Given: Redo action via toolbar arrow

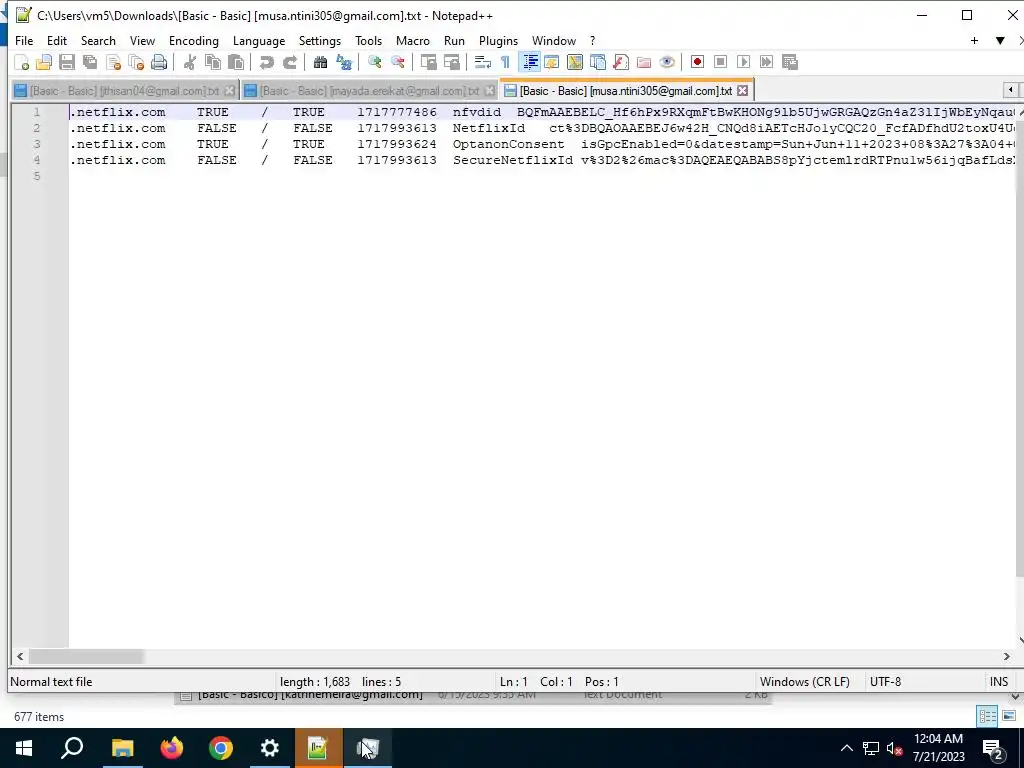Looking at the screenshot, I should coord(289,62).
